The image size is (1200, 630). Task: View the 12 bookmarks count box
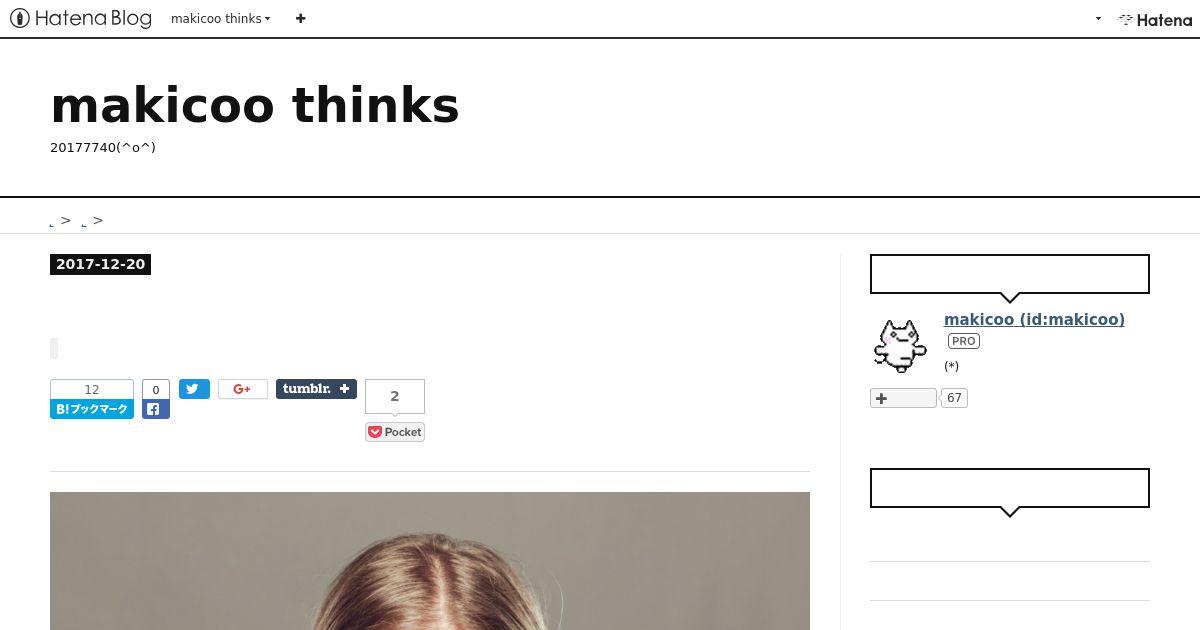coord(92,389)
